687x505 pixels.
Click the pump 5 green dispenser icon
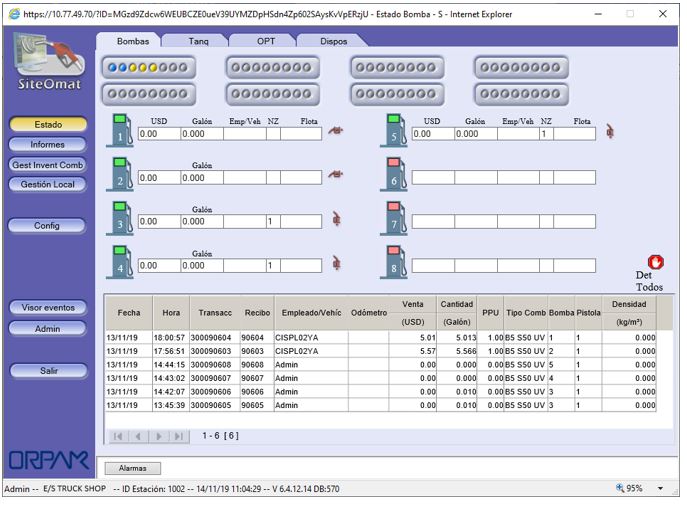[395, 131]
